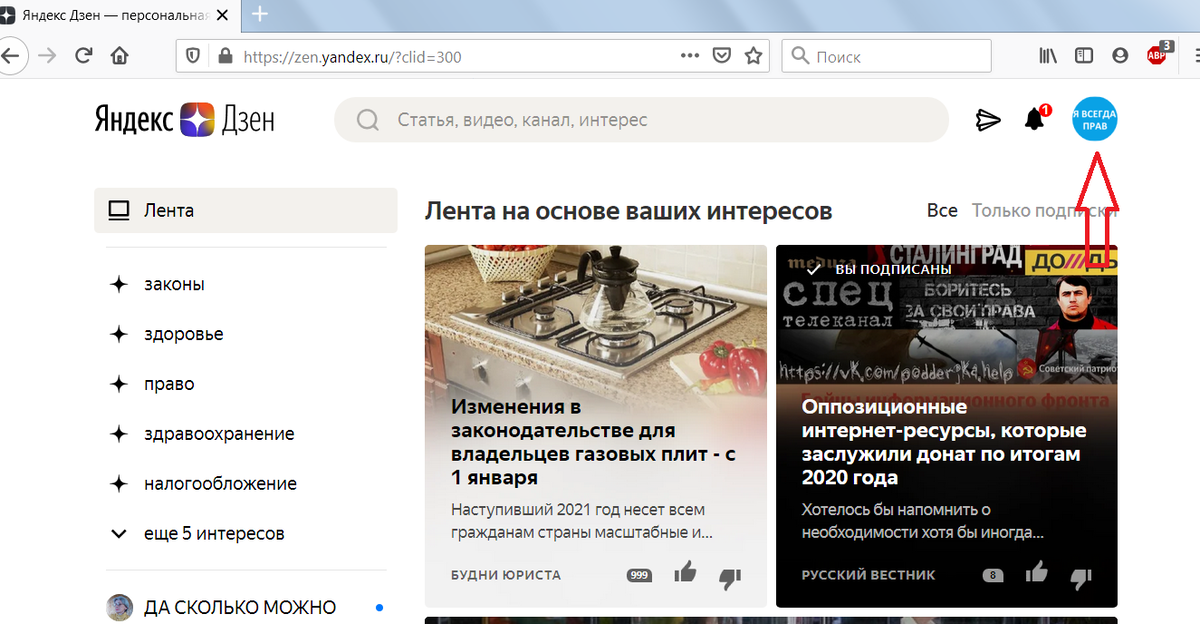Bookmark this page with star icon
The height and width of the screenshot is (624, 1200).
pos(753,56)
